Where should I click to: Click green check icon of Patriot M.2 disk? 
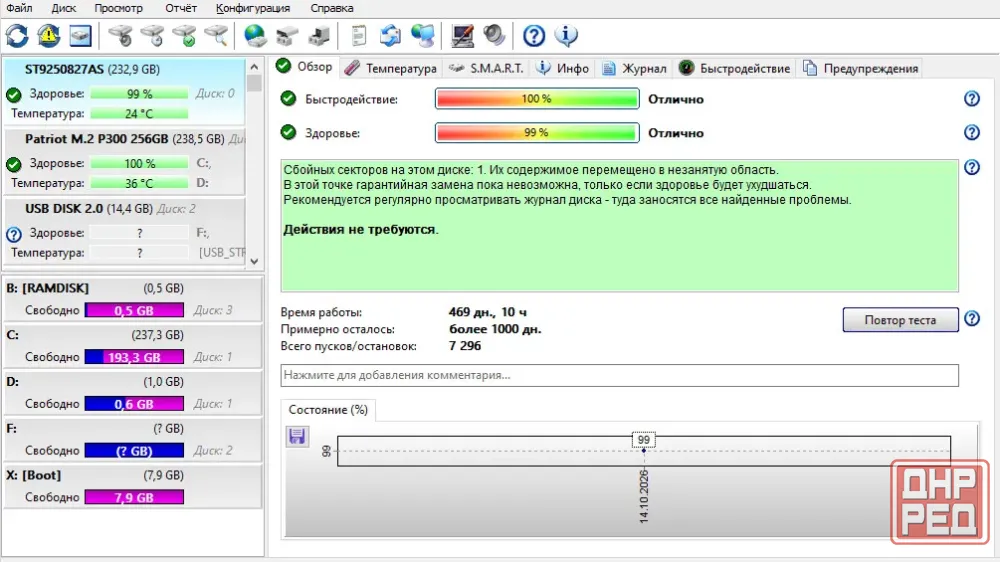(13, 165)
